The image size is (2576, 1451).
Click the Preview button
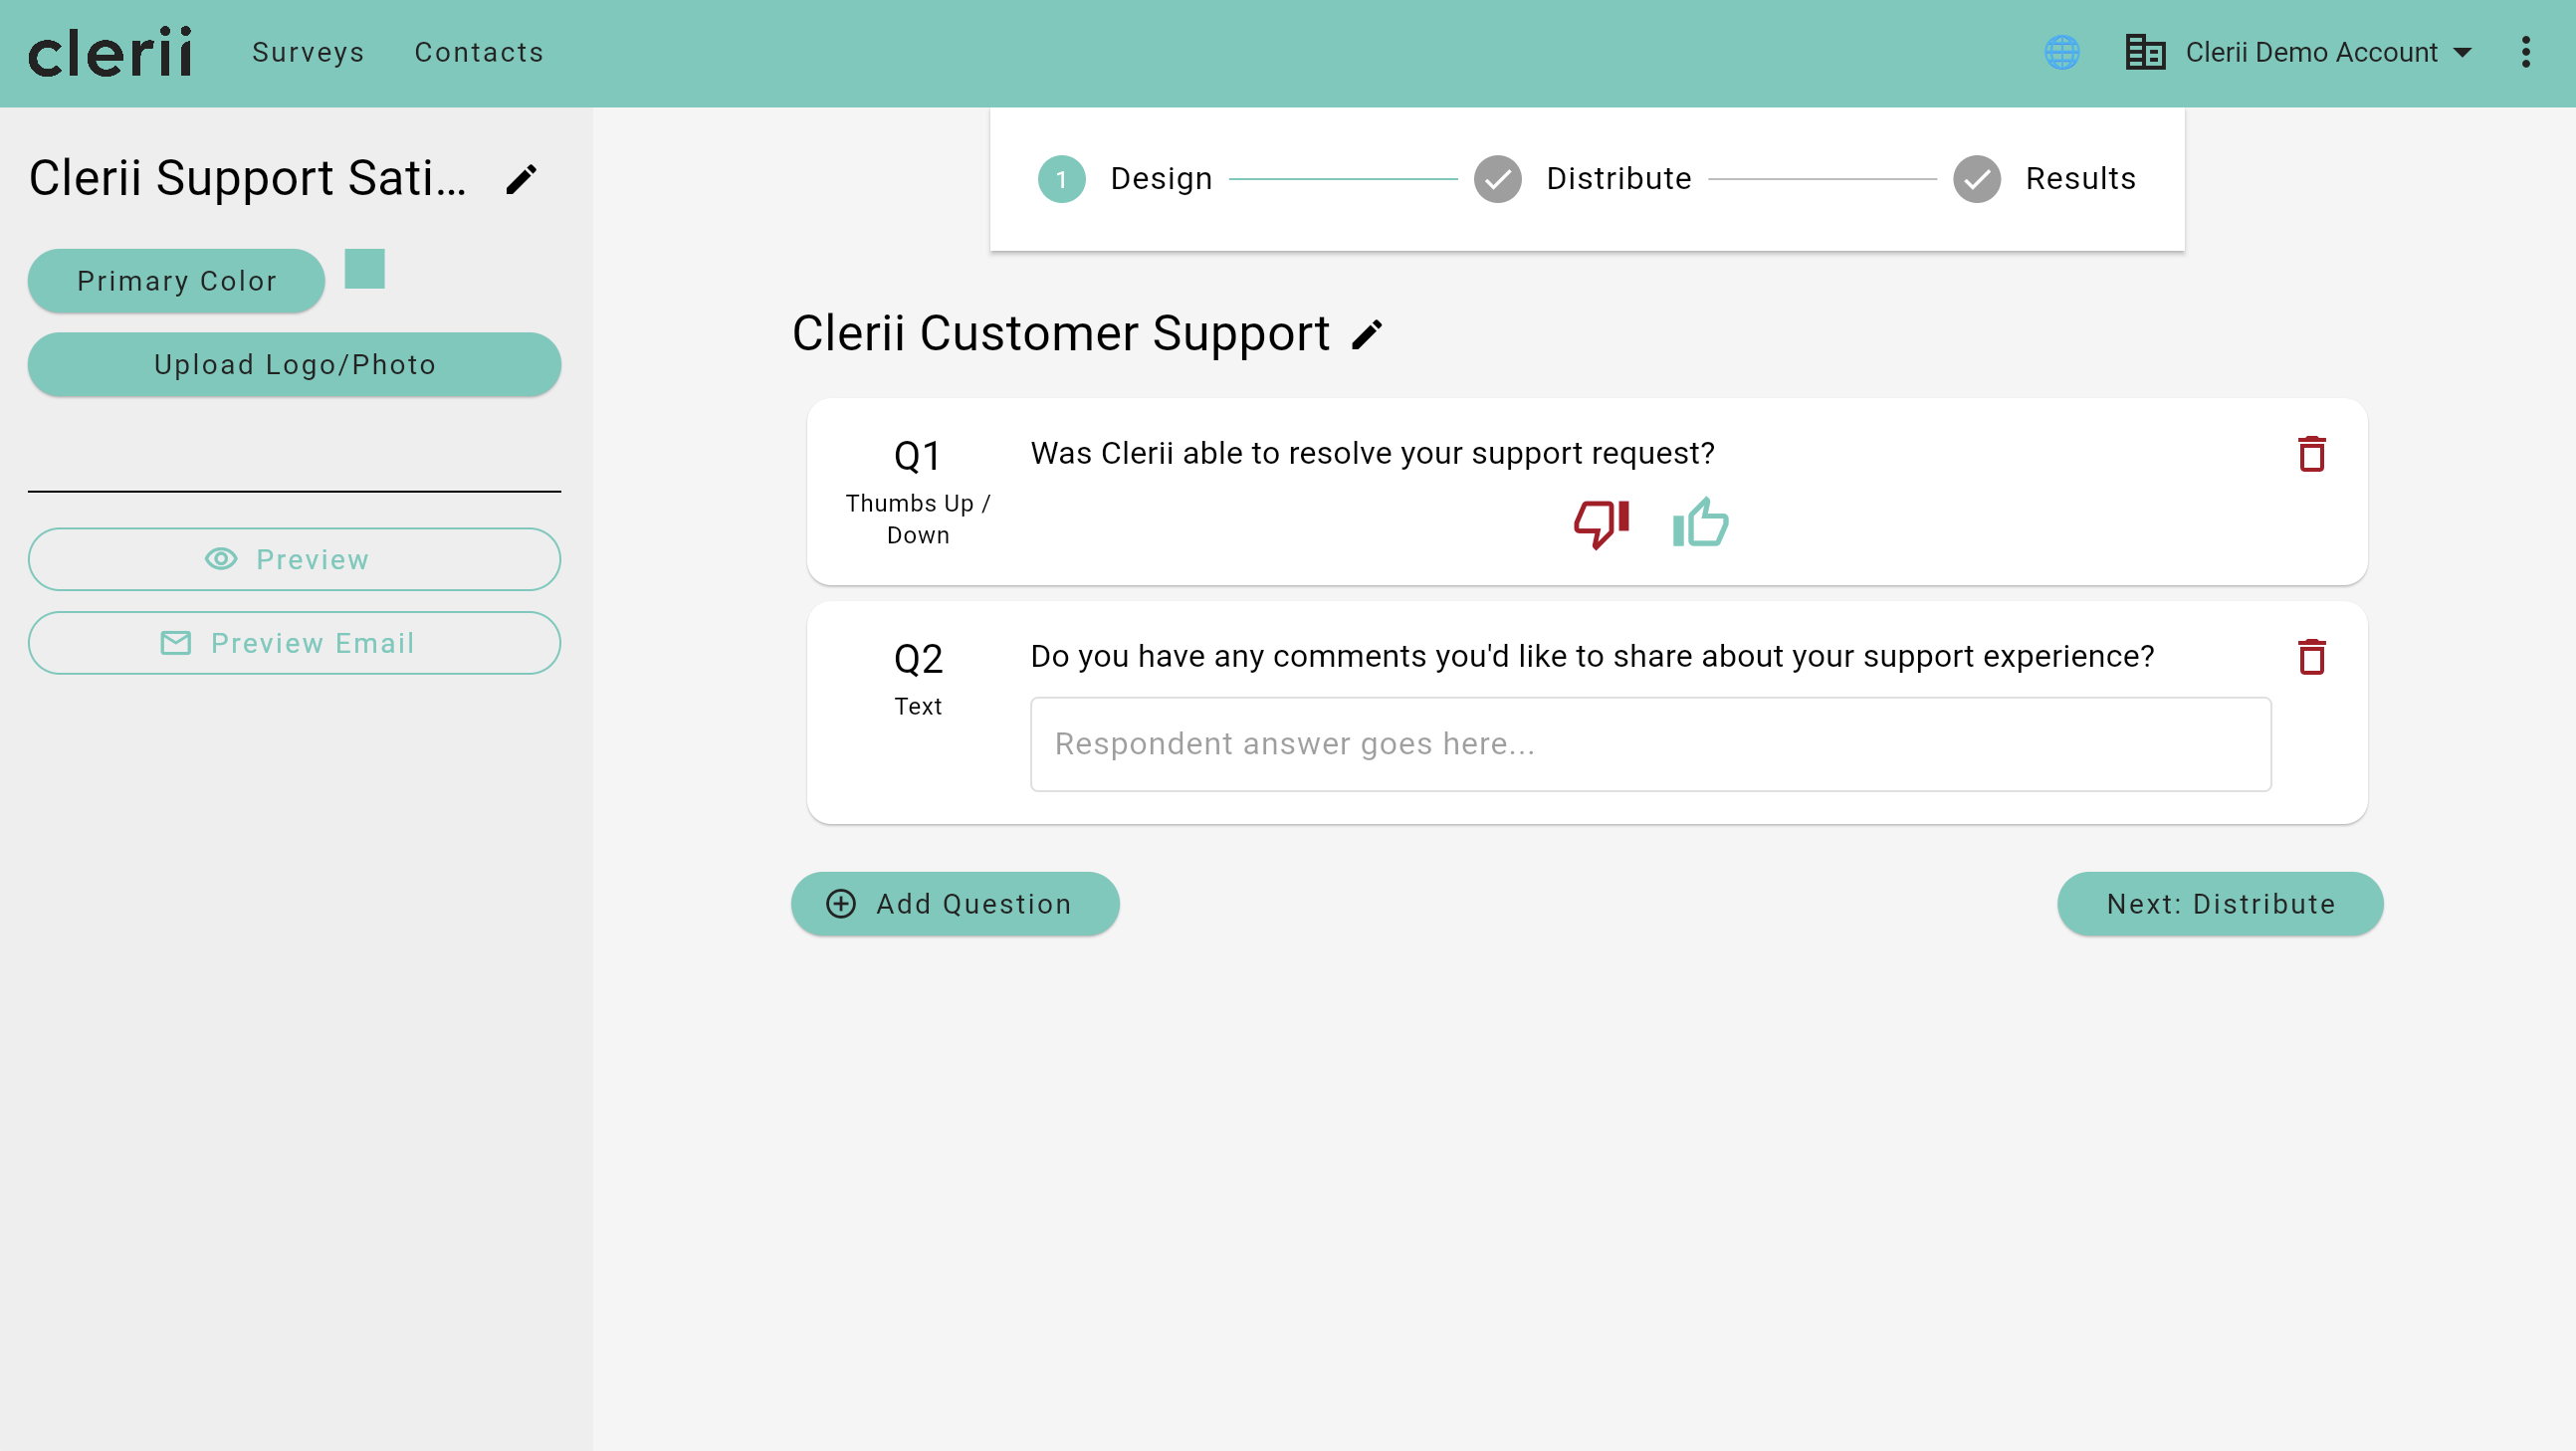click(x=294, y=560)
